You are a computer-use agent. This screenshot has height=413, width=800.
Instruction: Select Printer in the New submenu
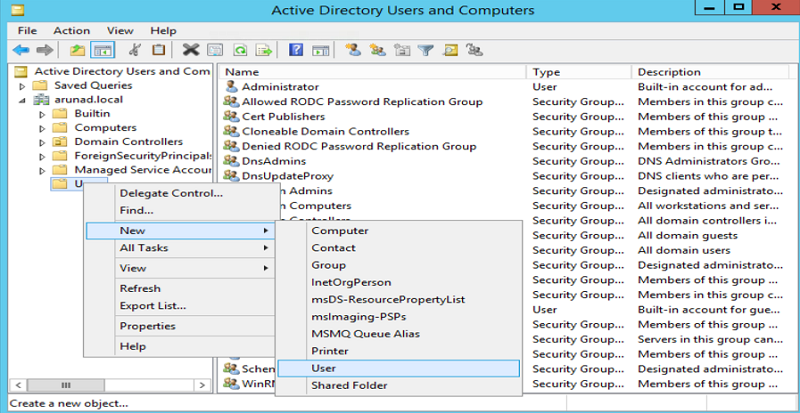tap(398, 351)
